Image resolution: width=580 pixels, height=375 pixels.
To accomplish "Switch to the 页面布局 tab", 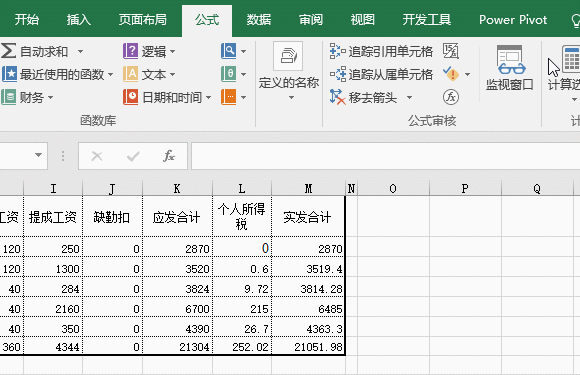I will pyautogui.click(x=143, y=20).
